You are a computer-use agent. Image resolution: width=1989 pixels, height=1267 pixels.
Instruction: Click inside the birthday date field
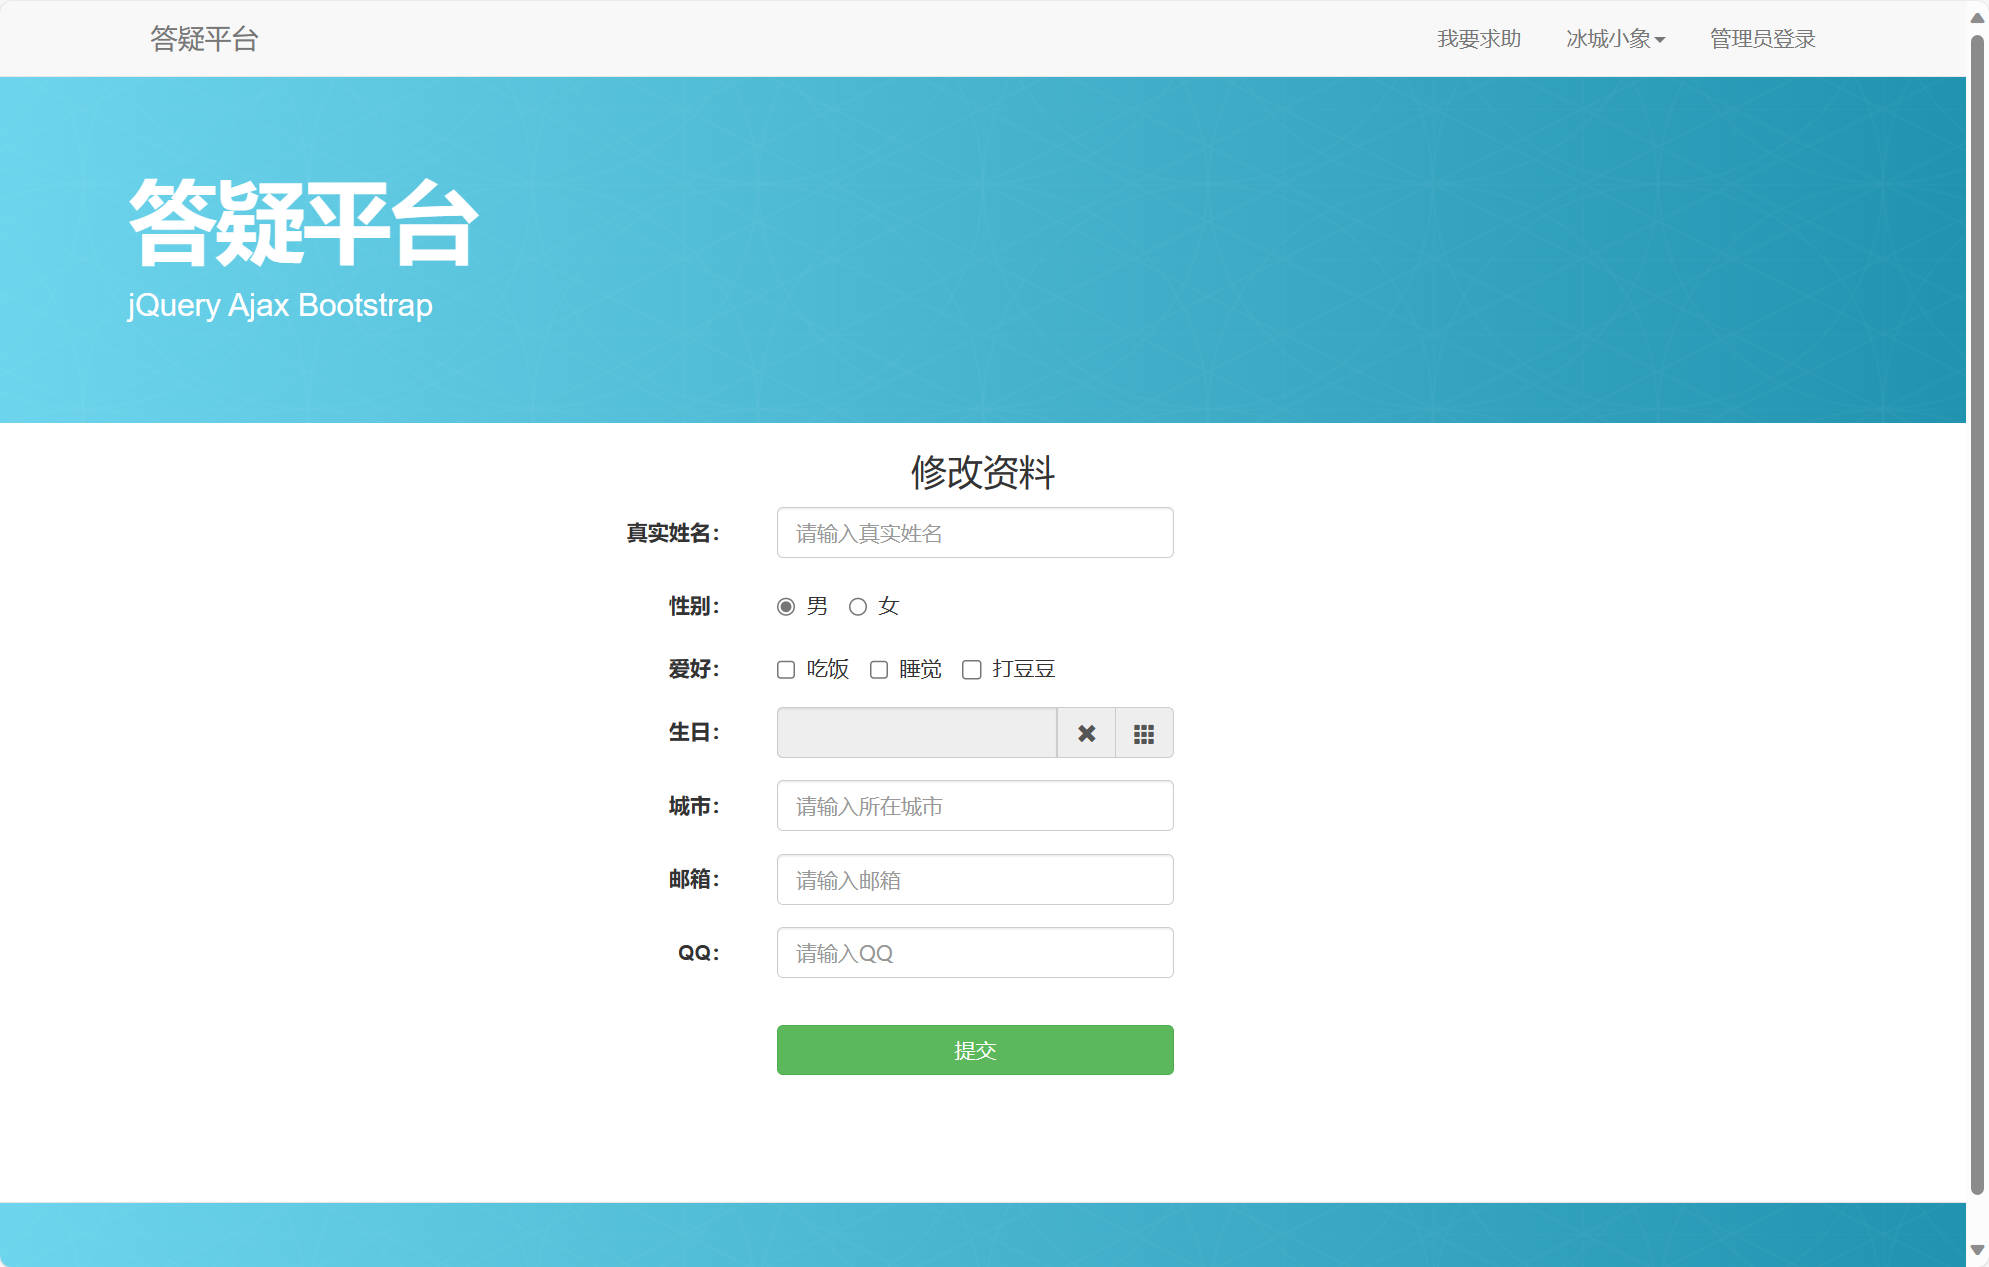916,733
